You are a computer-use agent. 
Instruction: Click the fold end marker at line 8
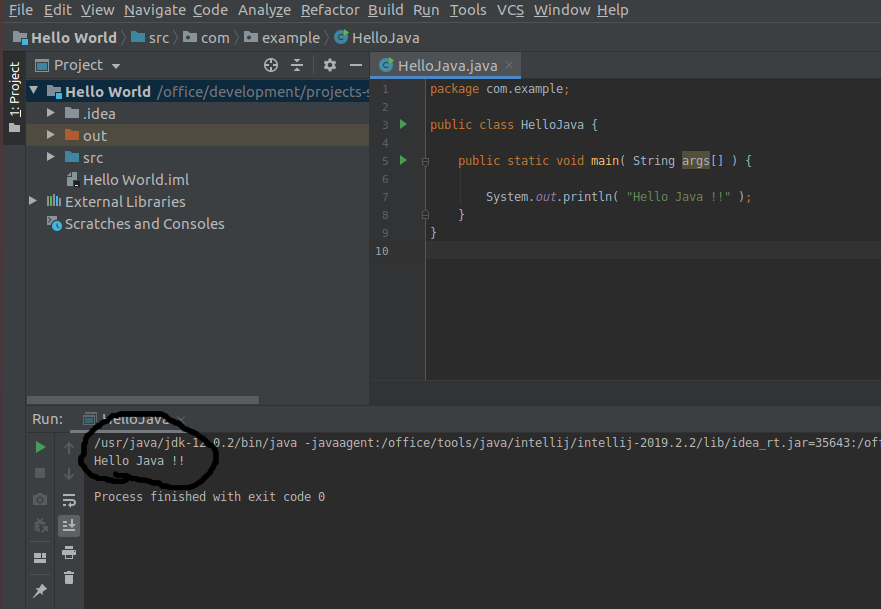click(425, 215)
